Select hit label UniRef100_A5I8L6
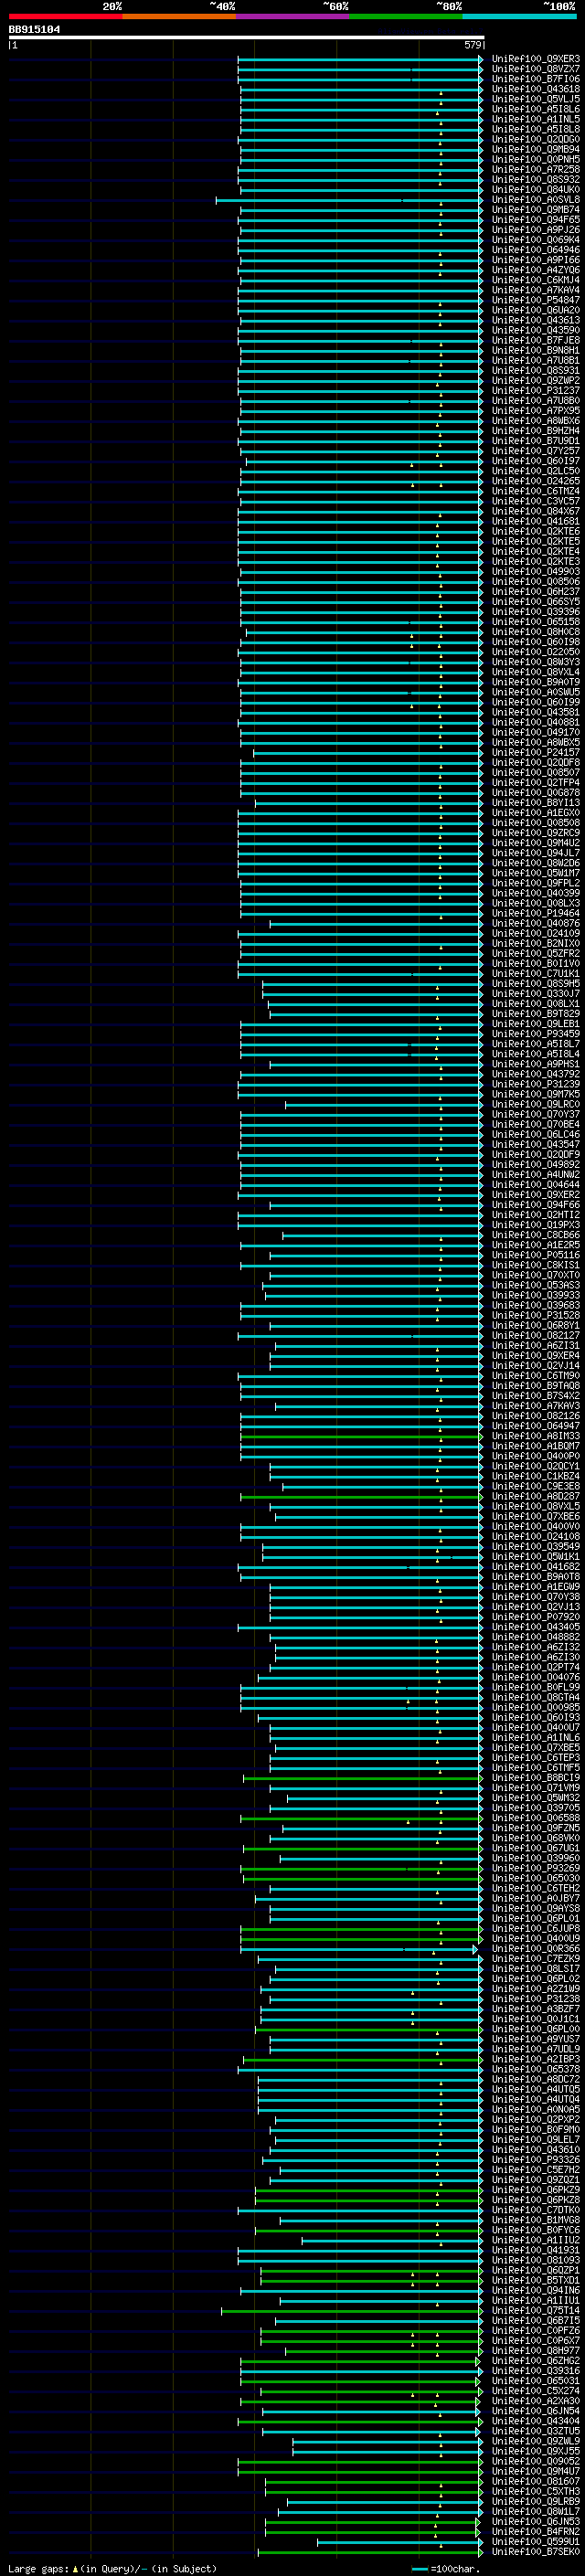 click(535, 109)
